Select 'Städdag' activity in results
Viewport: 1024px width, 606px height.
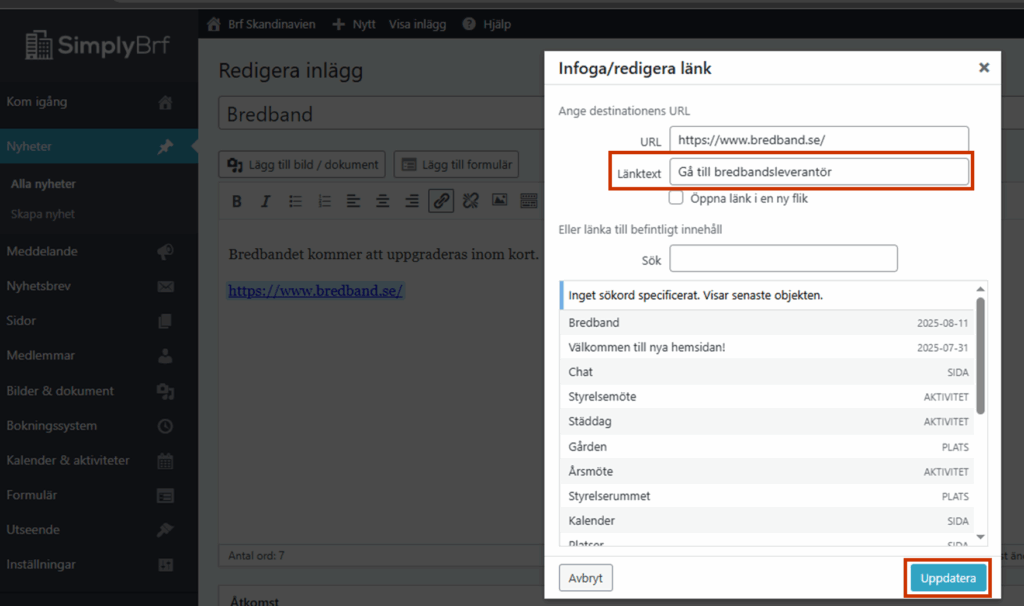click(x=768, y=422)
